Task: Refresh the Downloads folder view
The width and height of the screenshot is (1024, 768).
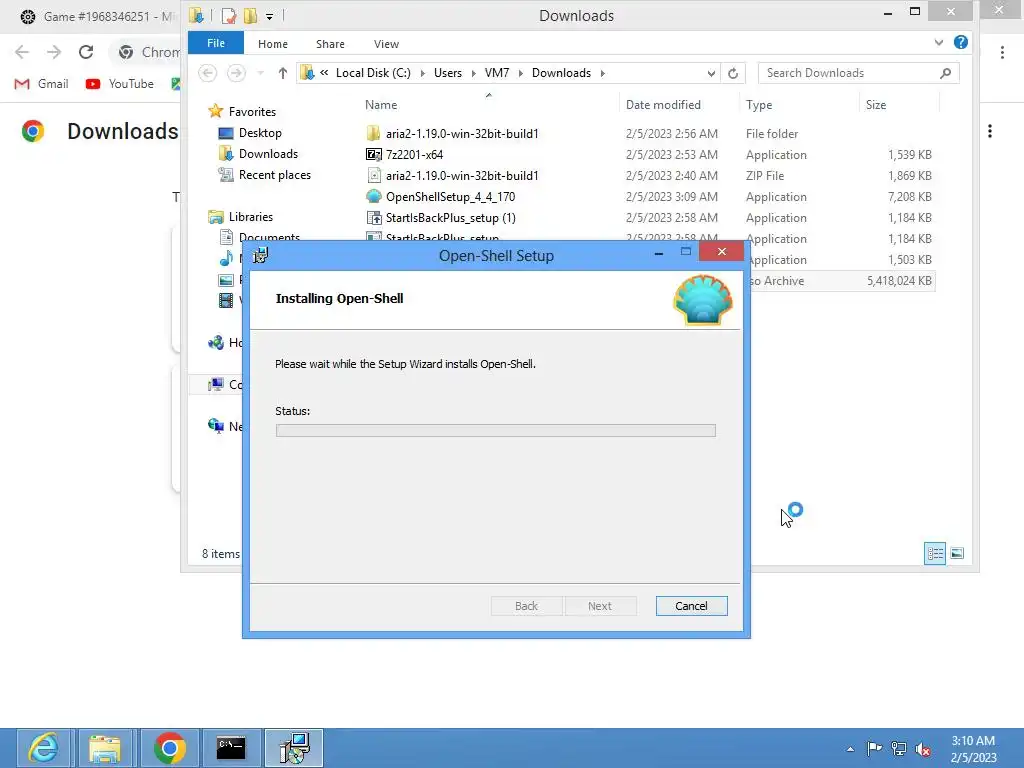Action: coord(733,73)
